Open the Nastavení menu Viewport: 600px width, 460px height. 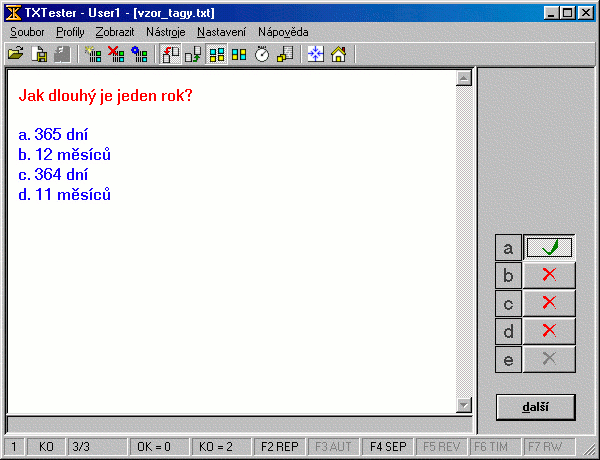[222, 32]
